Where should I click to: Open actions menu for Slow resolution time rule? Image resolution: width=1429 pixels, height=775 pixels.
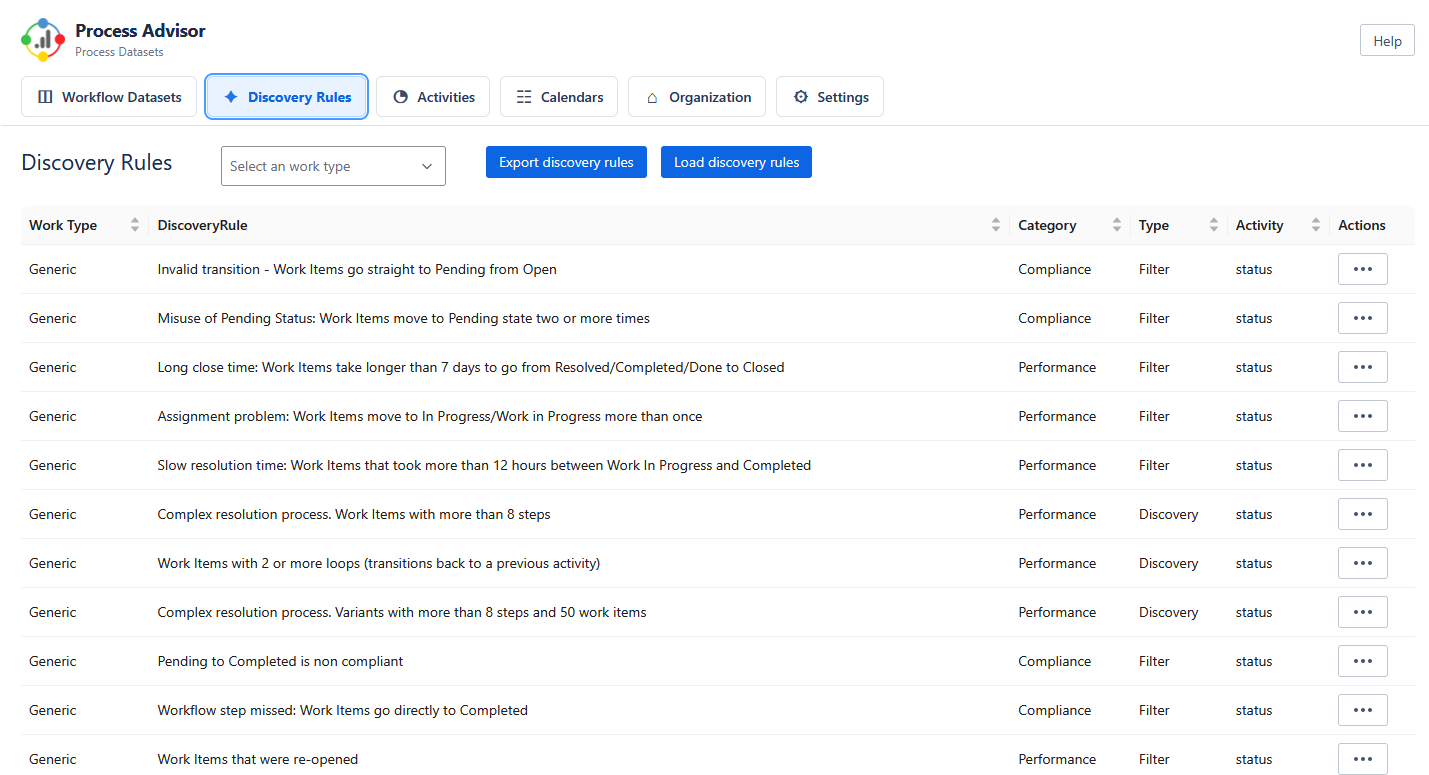(1362, 465)
